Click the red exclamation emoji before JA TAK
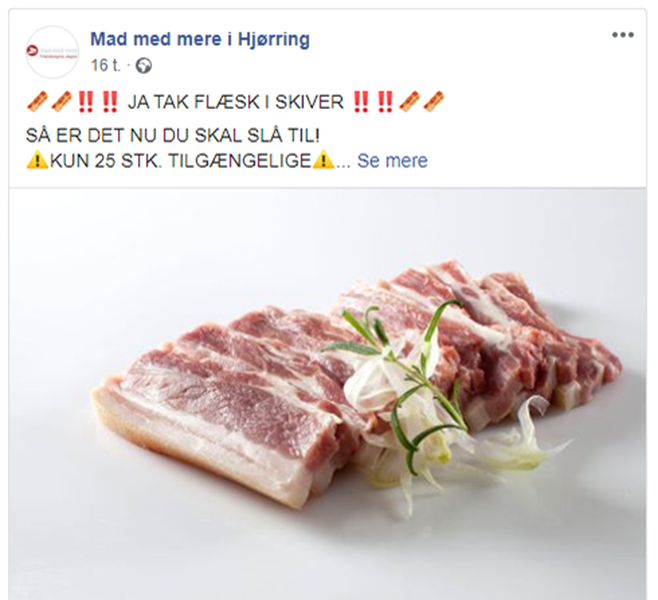658x600 pixels. click(x=110, y=102)
